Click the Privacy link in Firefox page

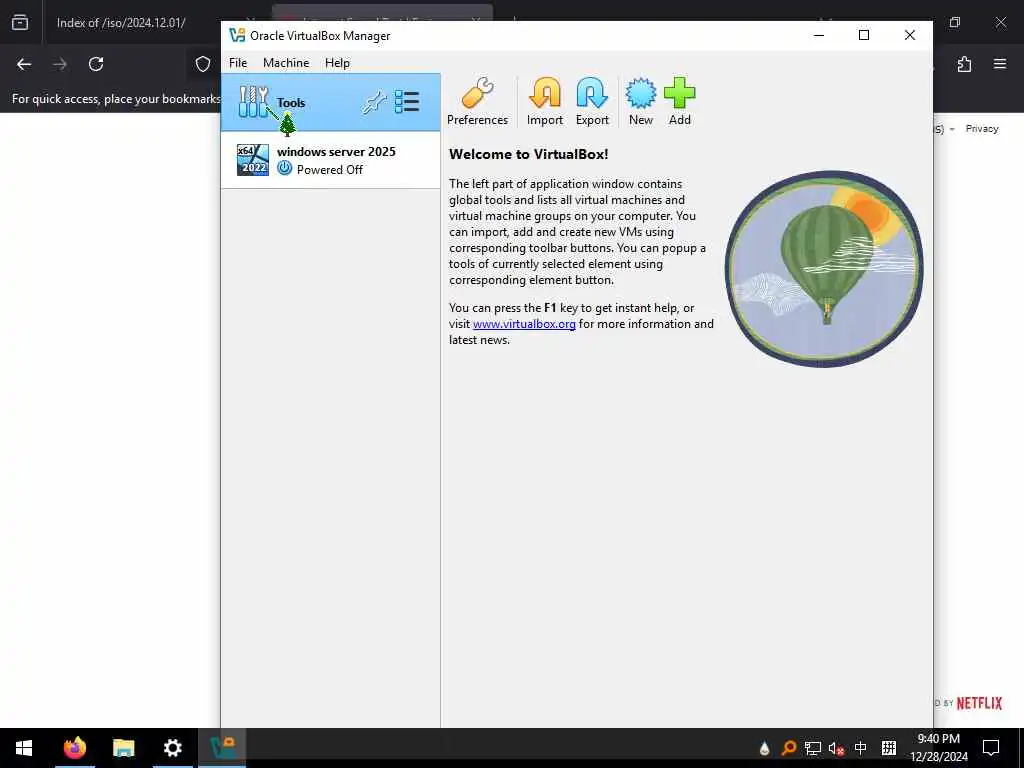[982, 129]
